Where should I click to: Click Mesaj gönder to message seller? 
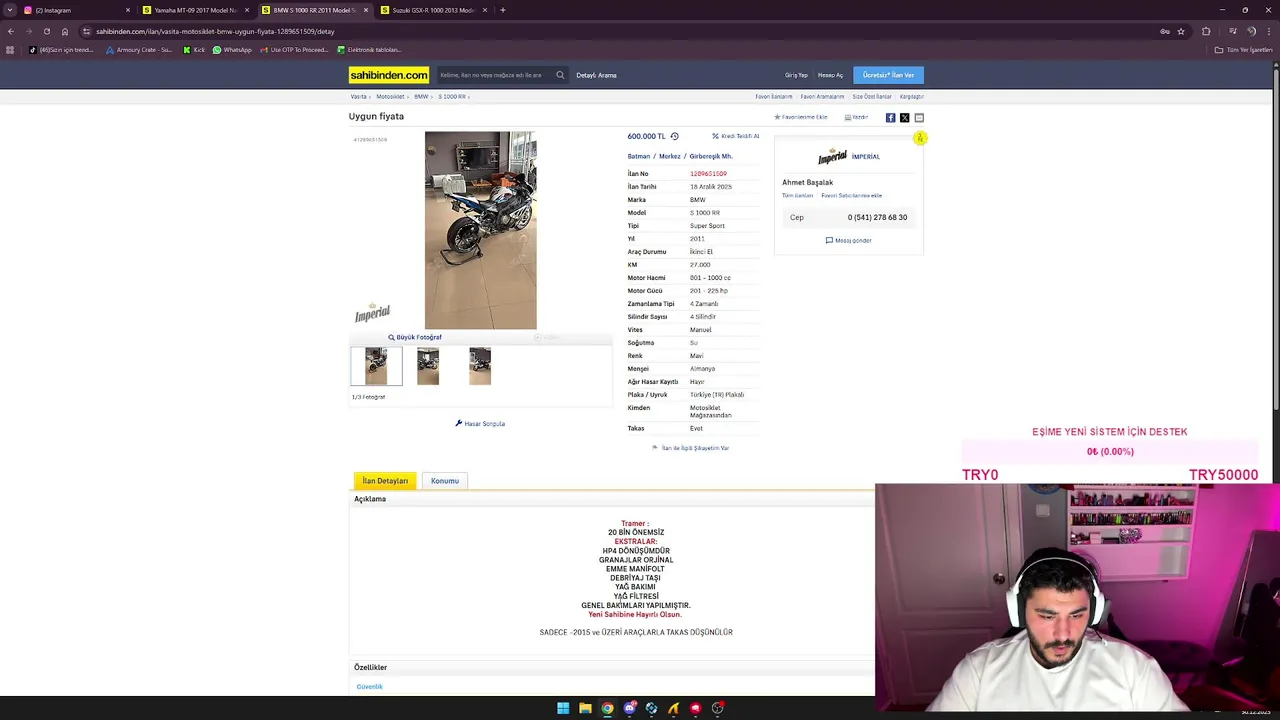848,241
